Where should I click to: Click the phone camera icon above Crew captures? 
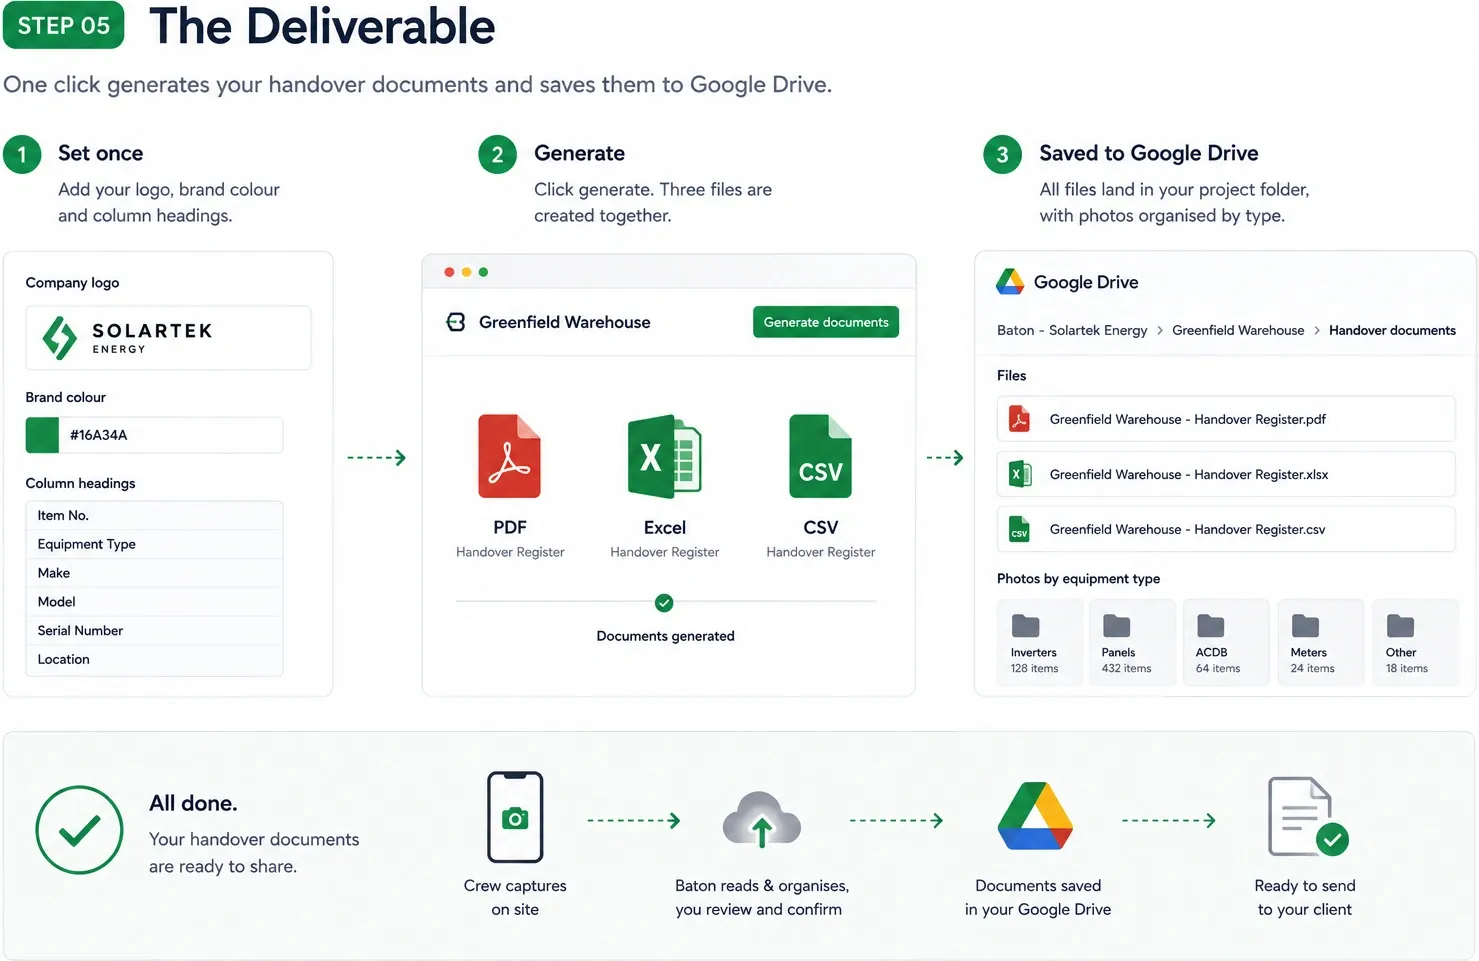coord(515,817)
